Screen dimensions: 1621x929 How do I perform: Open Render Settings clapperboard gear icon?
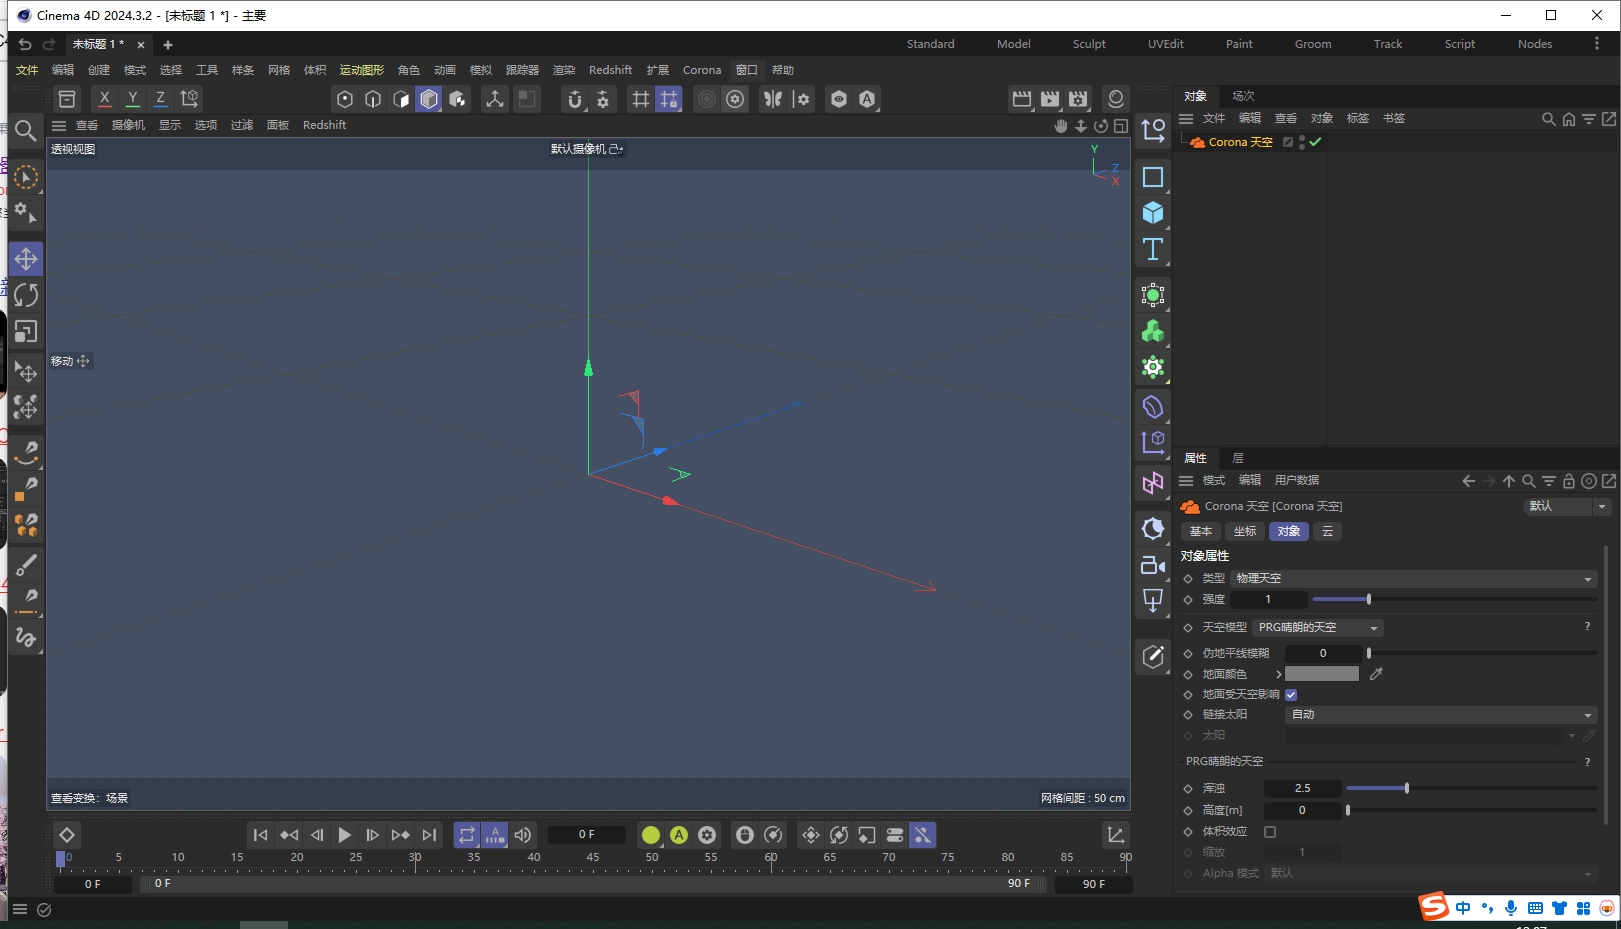pyautogui.click(x=1077, y=99)
